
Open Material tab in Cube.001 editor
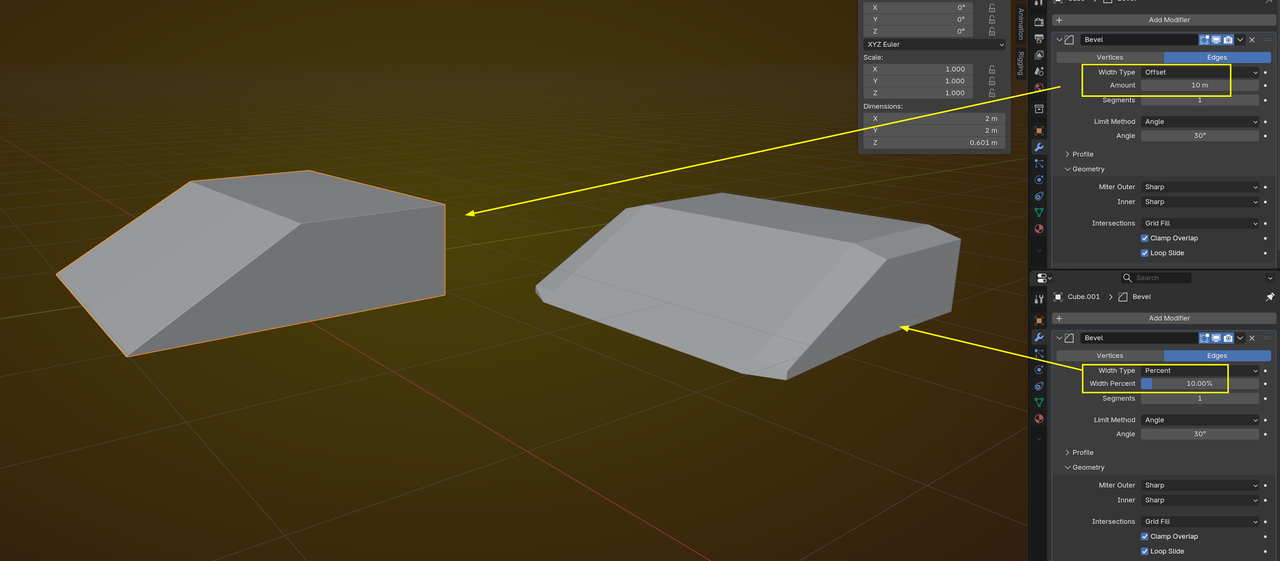tap(1039, 419)
